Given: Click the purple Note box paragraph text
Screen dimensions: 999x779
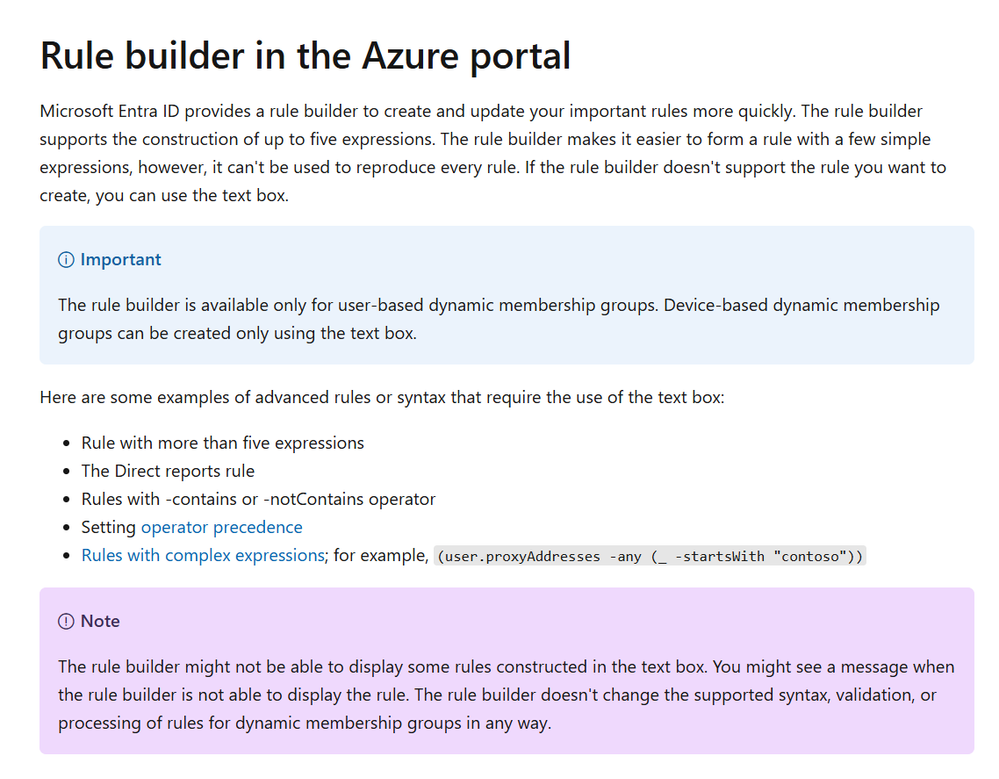Looking at the screenshot, I should click(507, 695).
